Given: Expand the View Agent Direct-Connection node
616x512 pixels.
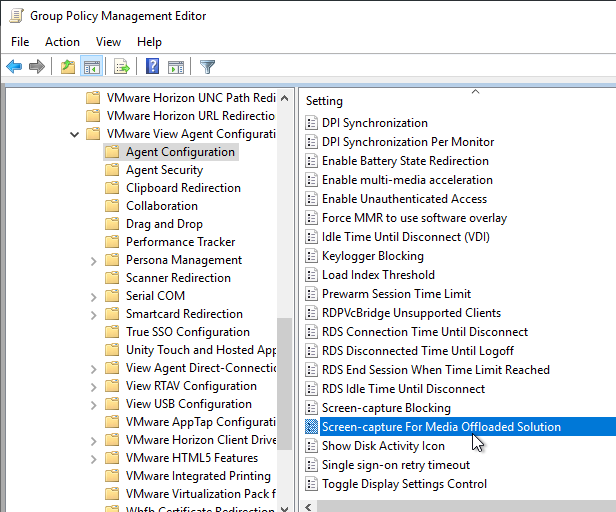Looking at the screenshot, I should point(94,369).
